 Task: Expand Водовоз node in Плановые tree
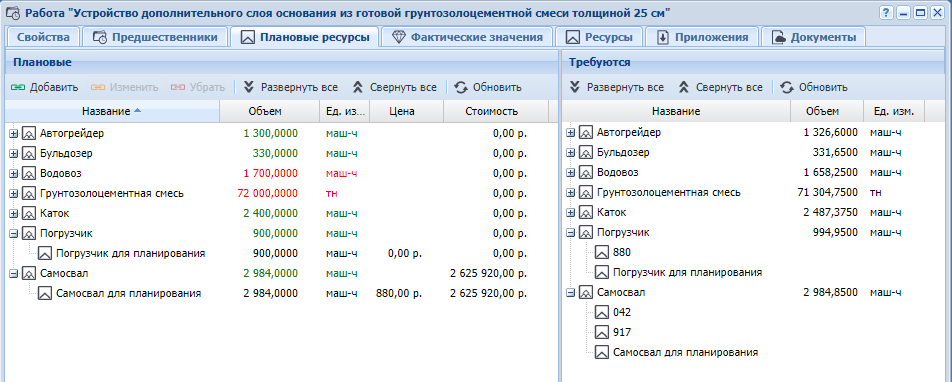click(x=14, y=173)
